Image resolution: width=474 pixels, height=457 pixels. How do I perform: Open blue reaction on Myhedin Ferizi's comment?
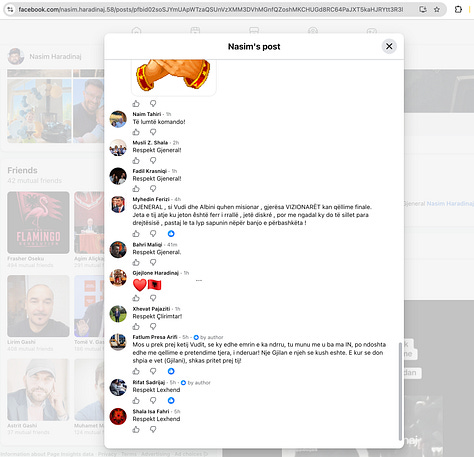171,234
